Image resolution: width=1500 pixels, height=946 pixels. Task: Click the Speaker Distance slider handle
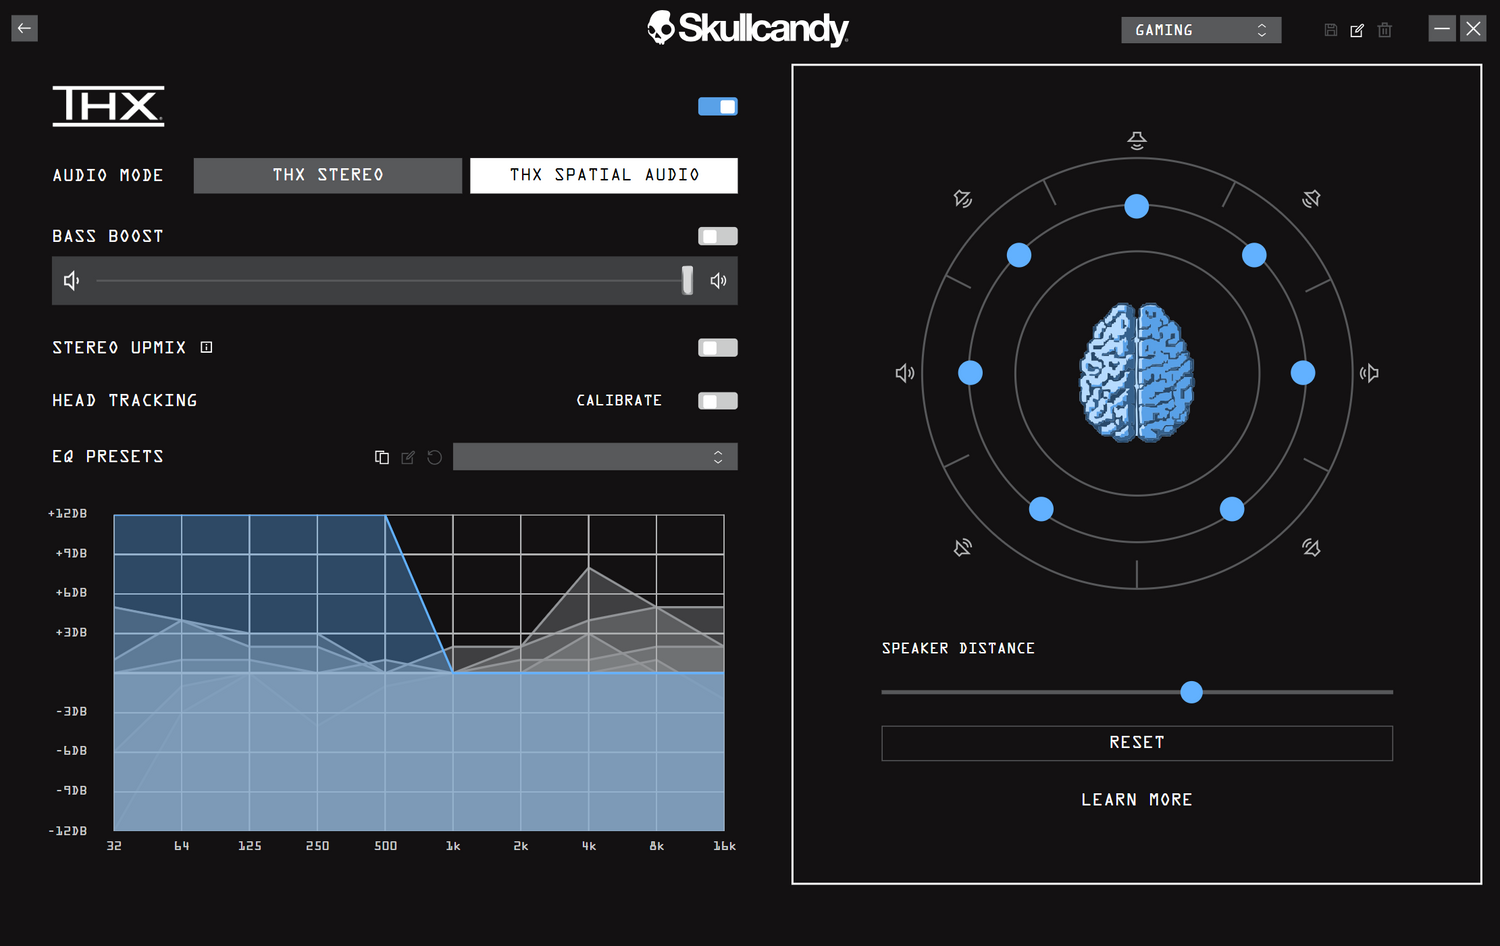pos(1191,692)
